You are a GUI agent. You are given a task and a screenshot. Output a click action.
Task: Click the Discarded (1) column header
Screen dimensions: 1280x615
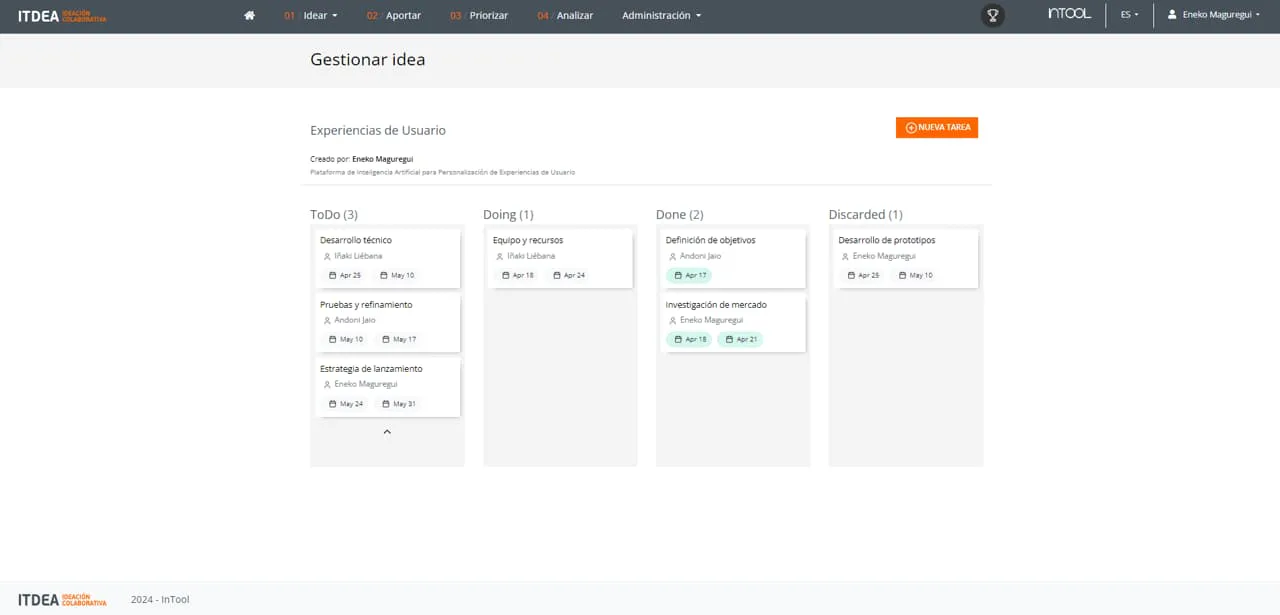click(866, 214)
